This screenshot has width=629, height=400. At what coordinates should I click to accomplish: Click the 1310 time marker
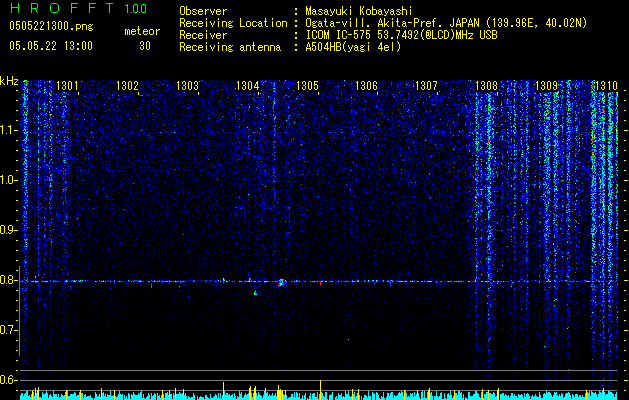click(607, 86)
